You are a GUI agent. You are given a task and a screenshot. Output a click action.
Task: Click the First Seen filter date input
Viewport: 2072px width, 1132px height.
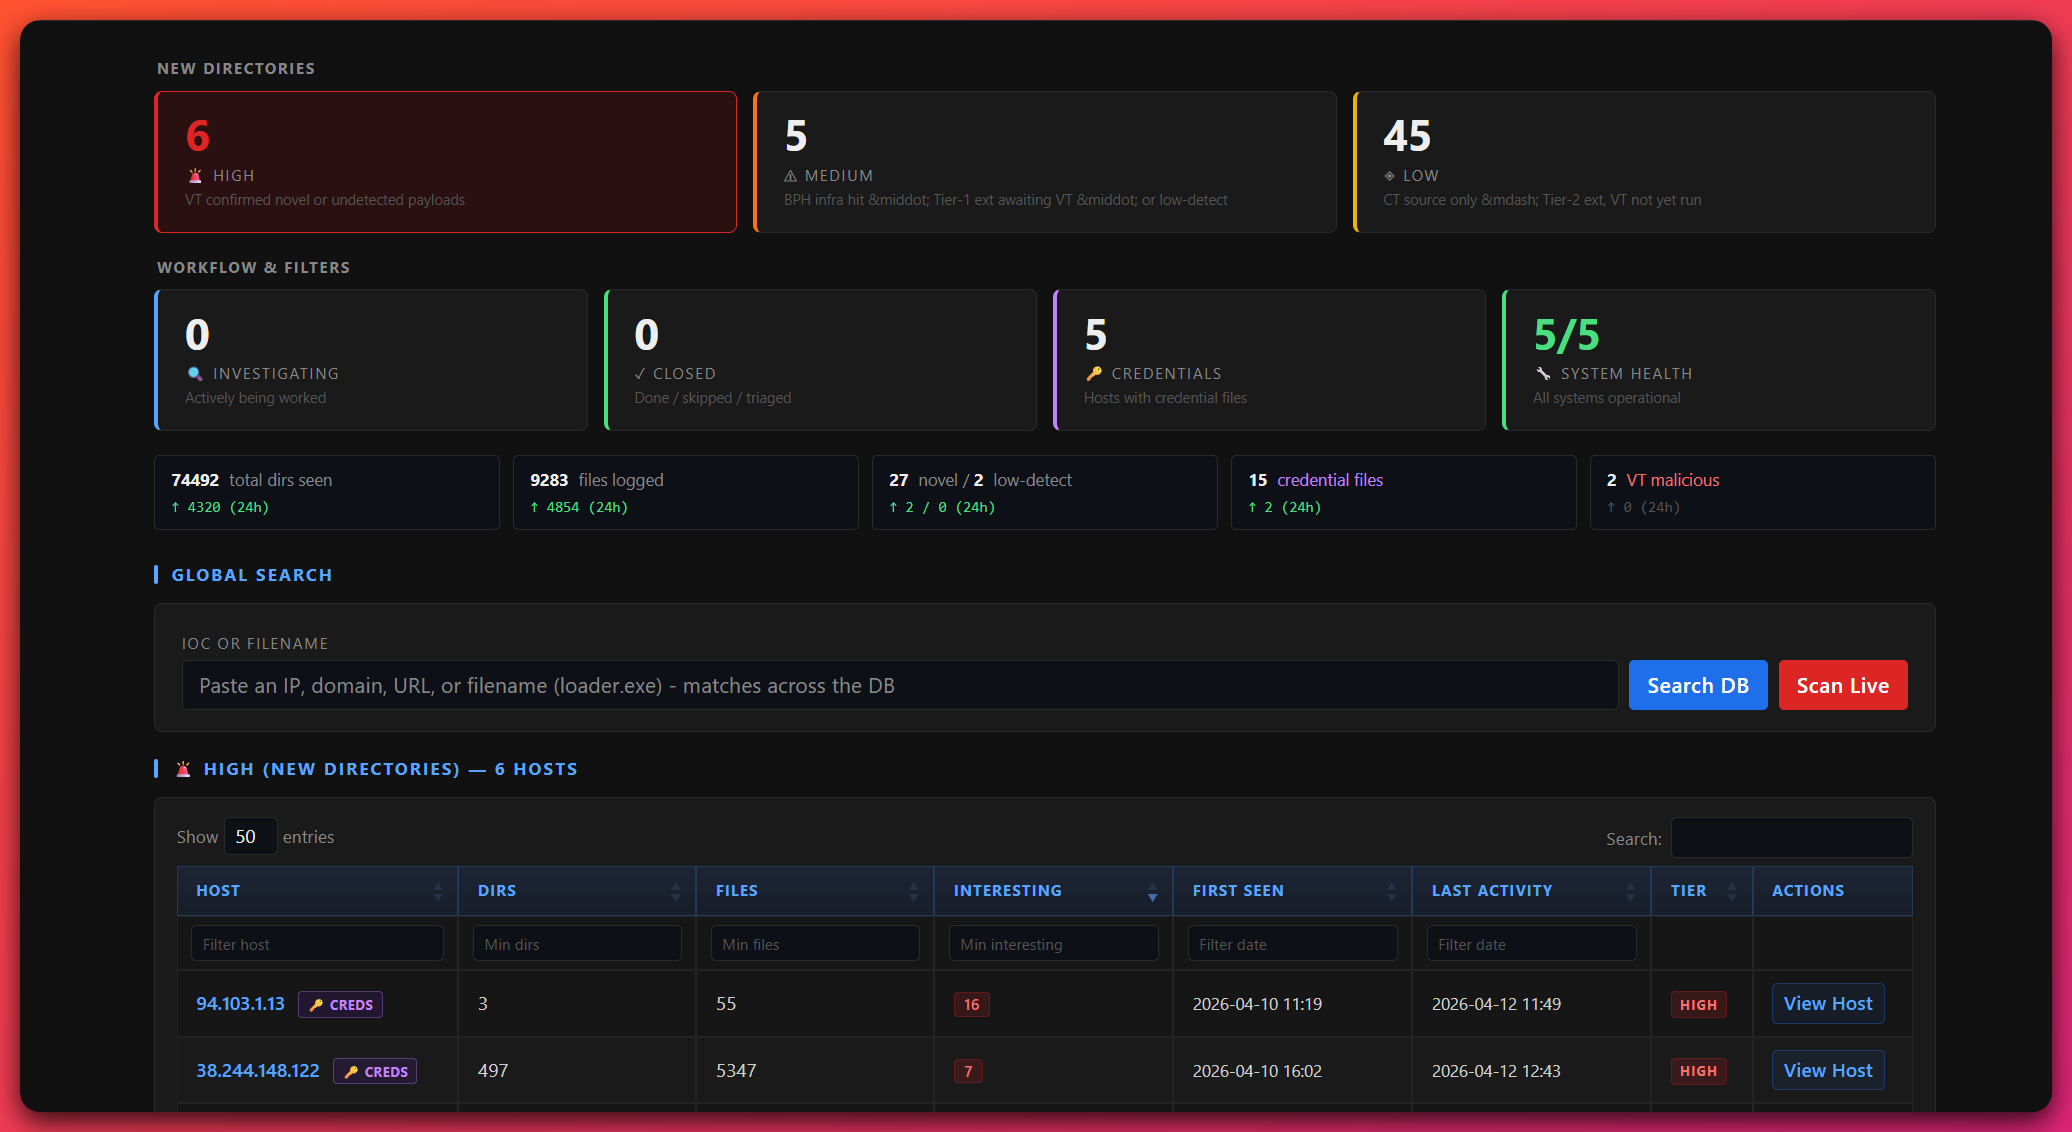point(1293,944)
